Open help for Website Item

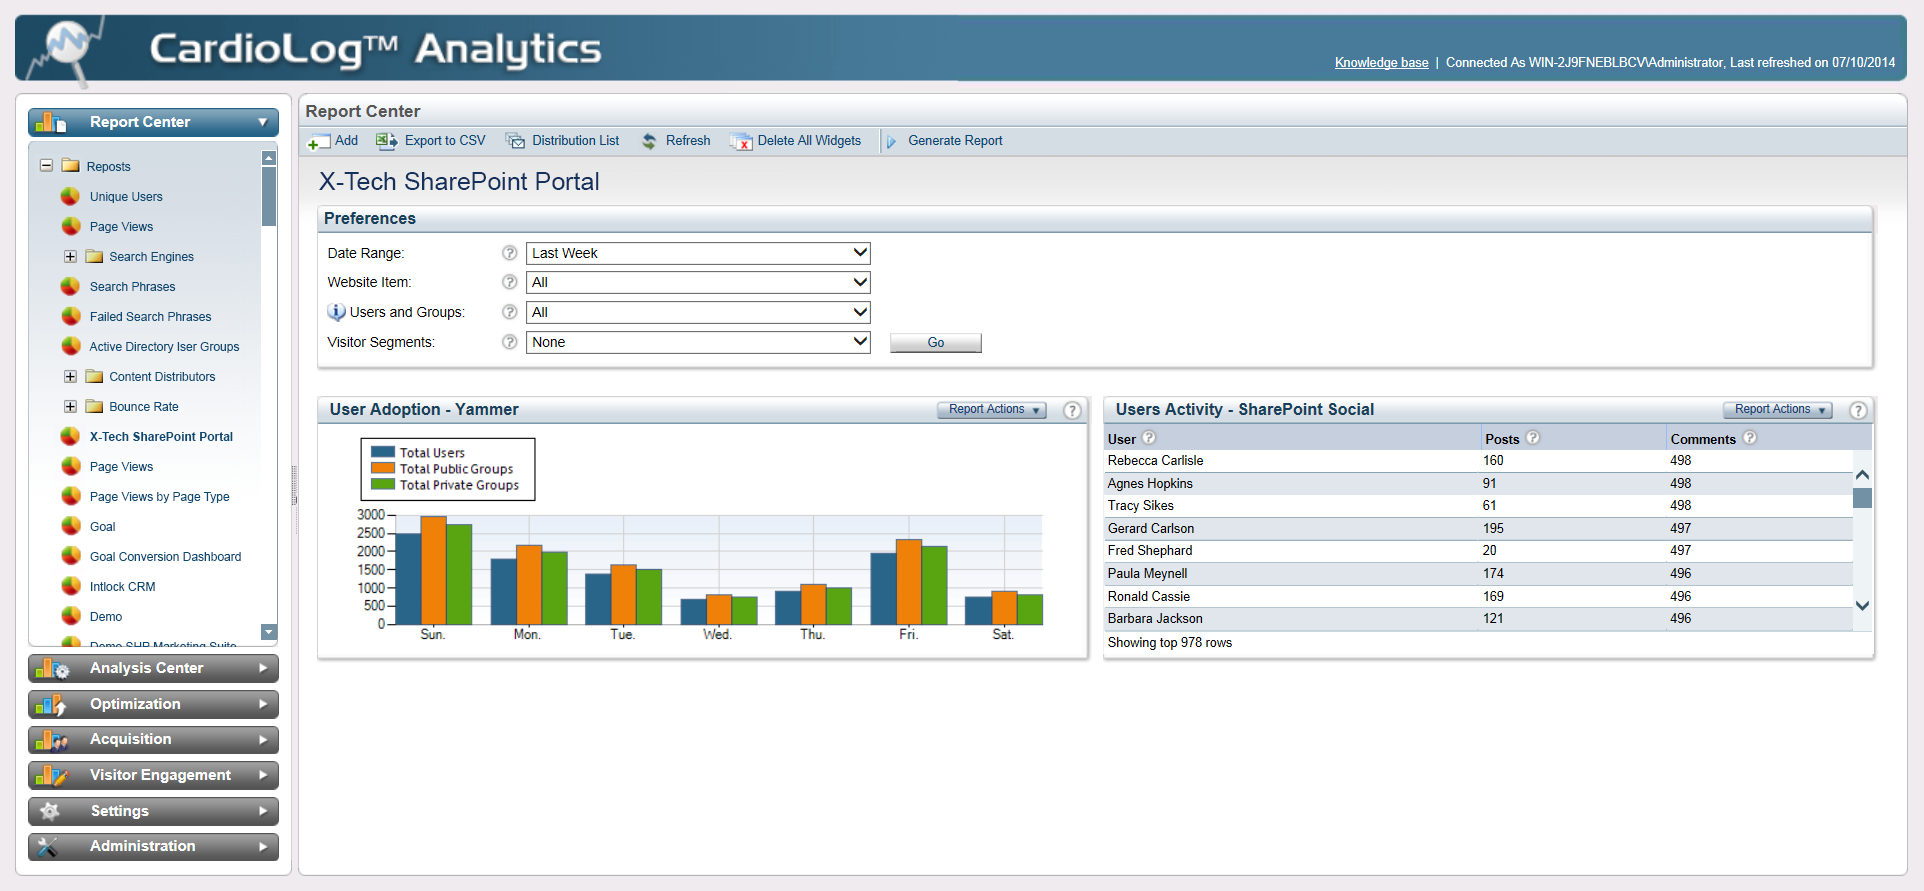[x=509, y=282]
